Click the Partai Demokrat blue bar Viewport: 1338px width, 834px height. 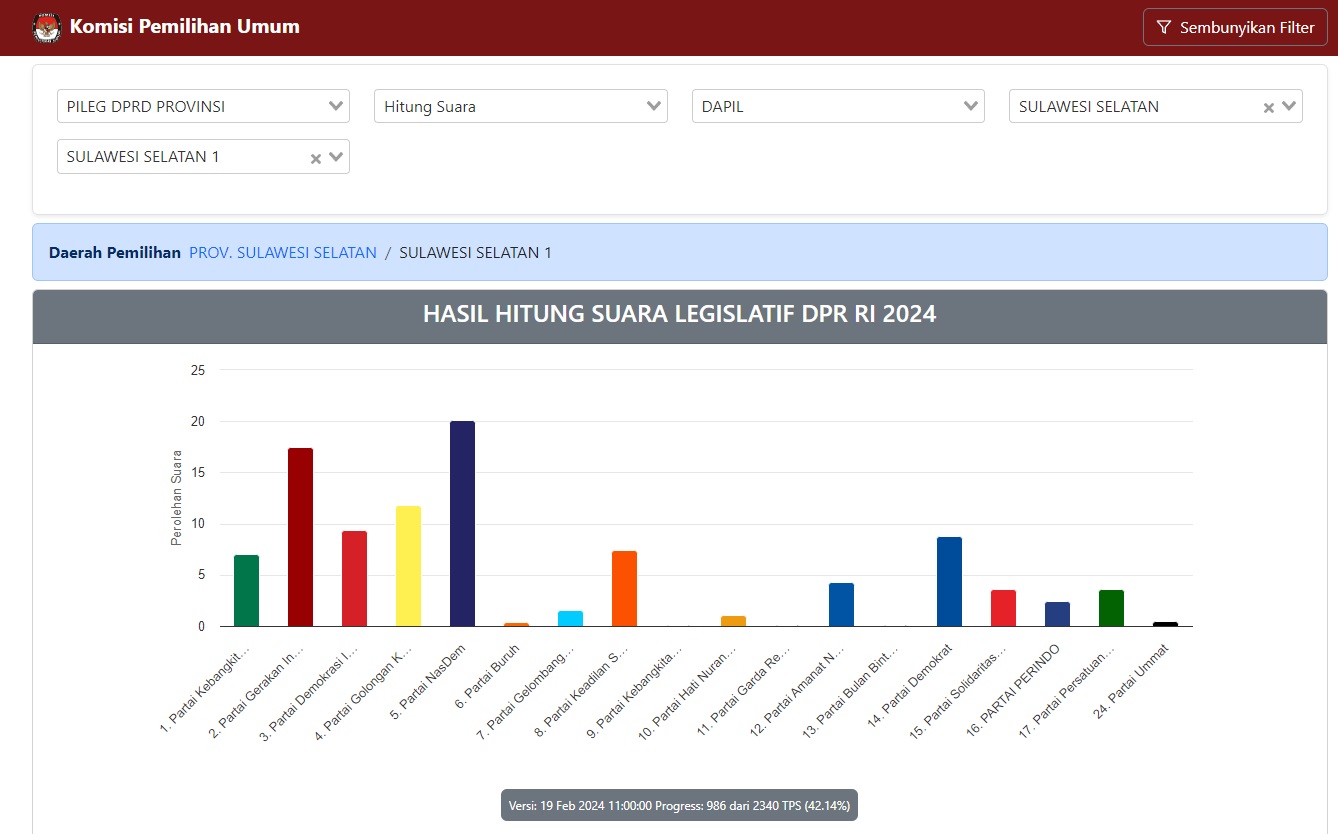(x=949, y=582)
